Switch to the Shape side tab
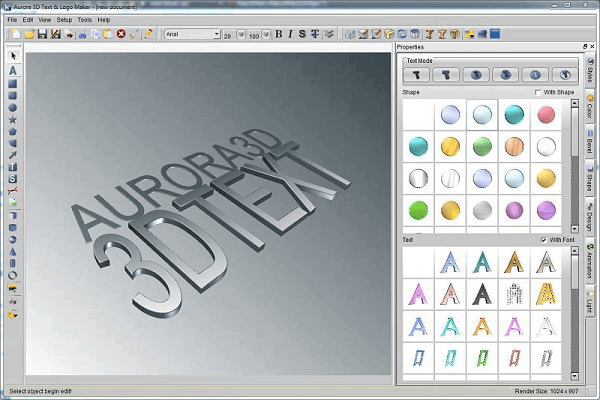 [x=590, y=179]
